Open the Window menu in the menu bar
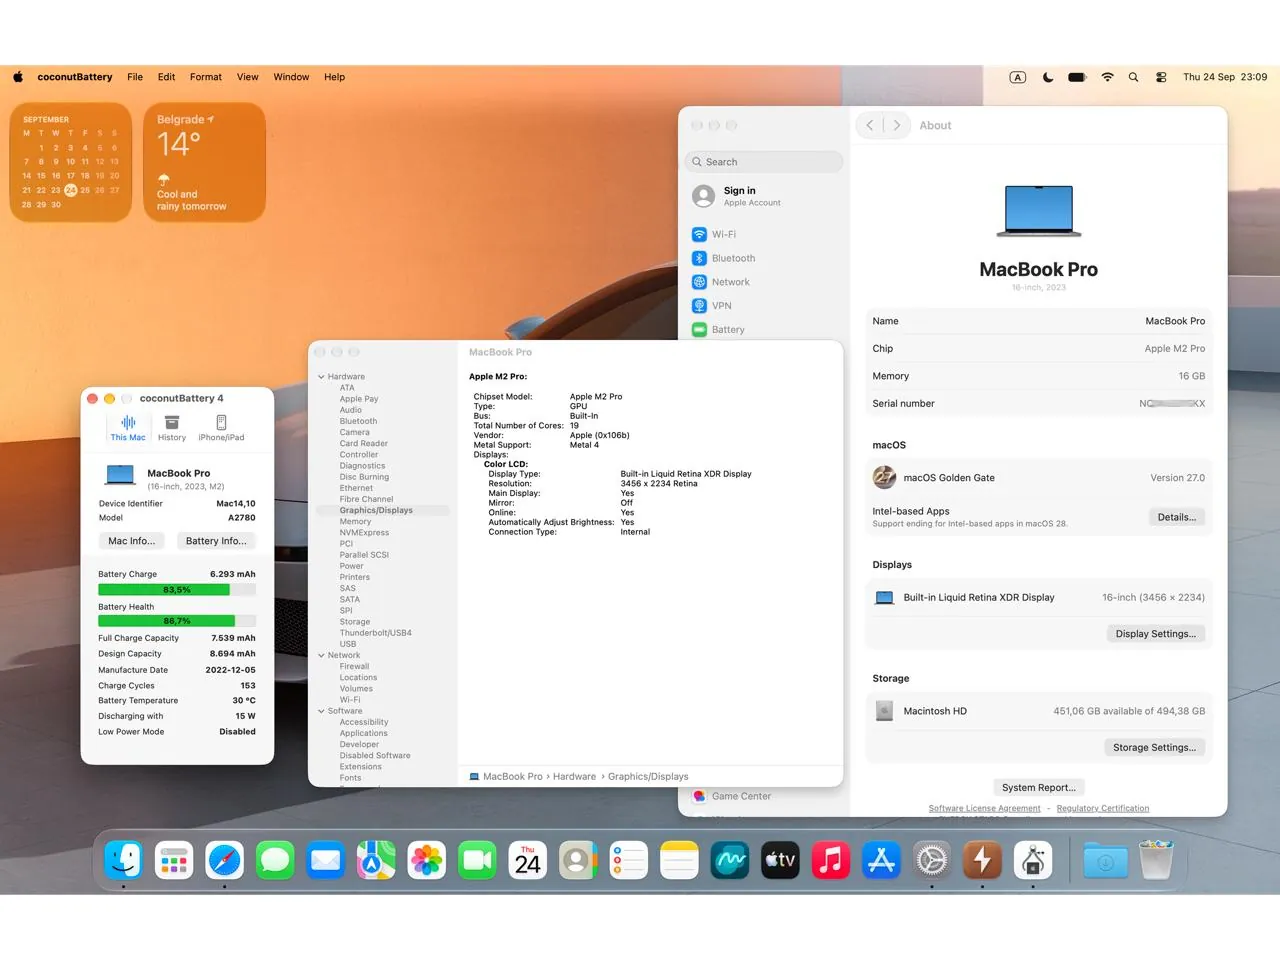The width and height of the screenshot is (1280, 960). point(291,77)
